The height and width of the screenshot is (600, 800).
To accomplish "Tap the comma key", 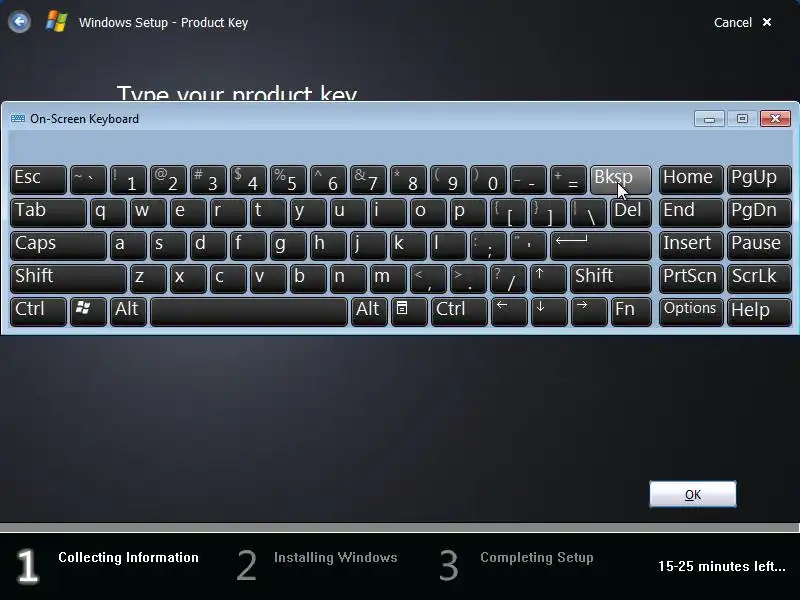I will coord(429,279).
